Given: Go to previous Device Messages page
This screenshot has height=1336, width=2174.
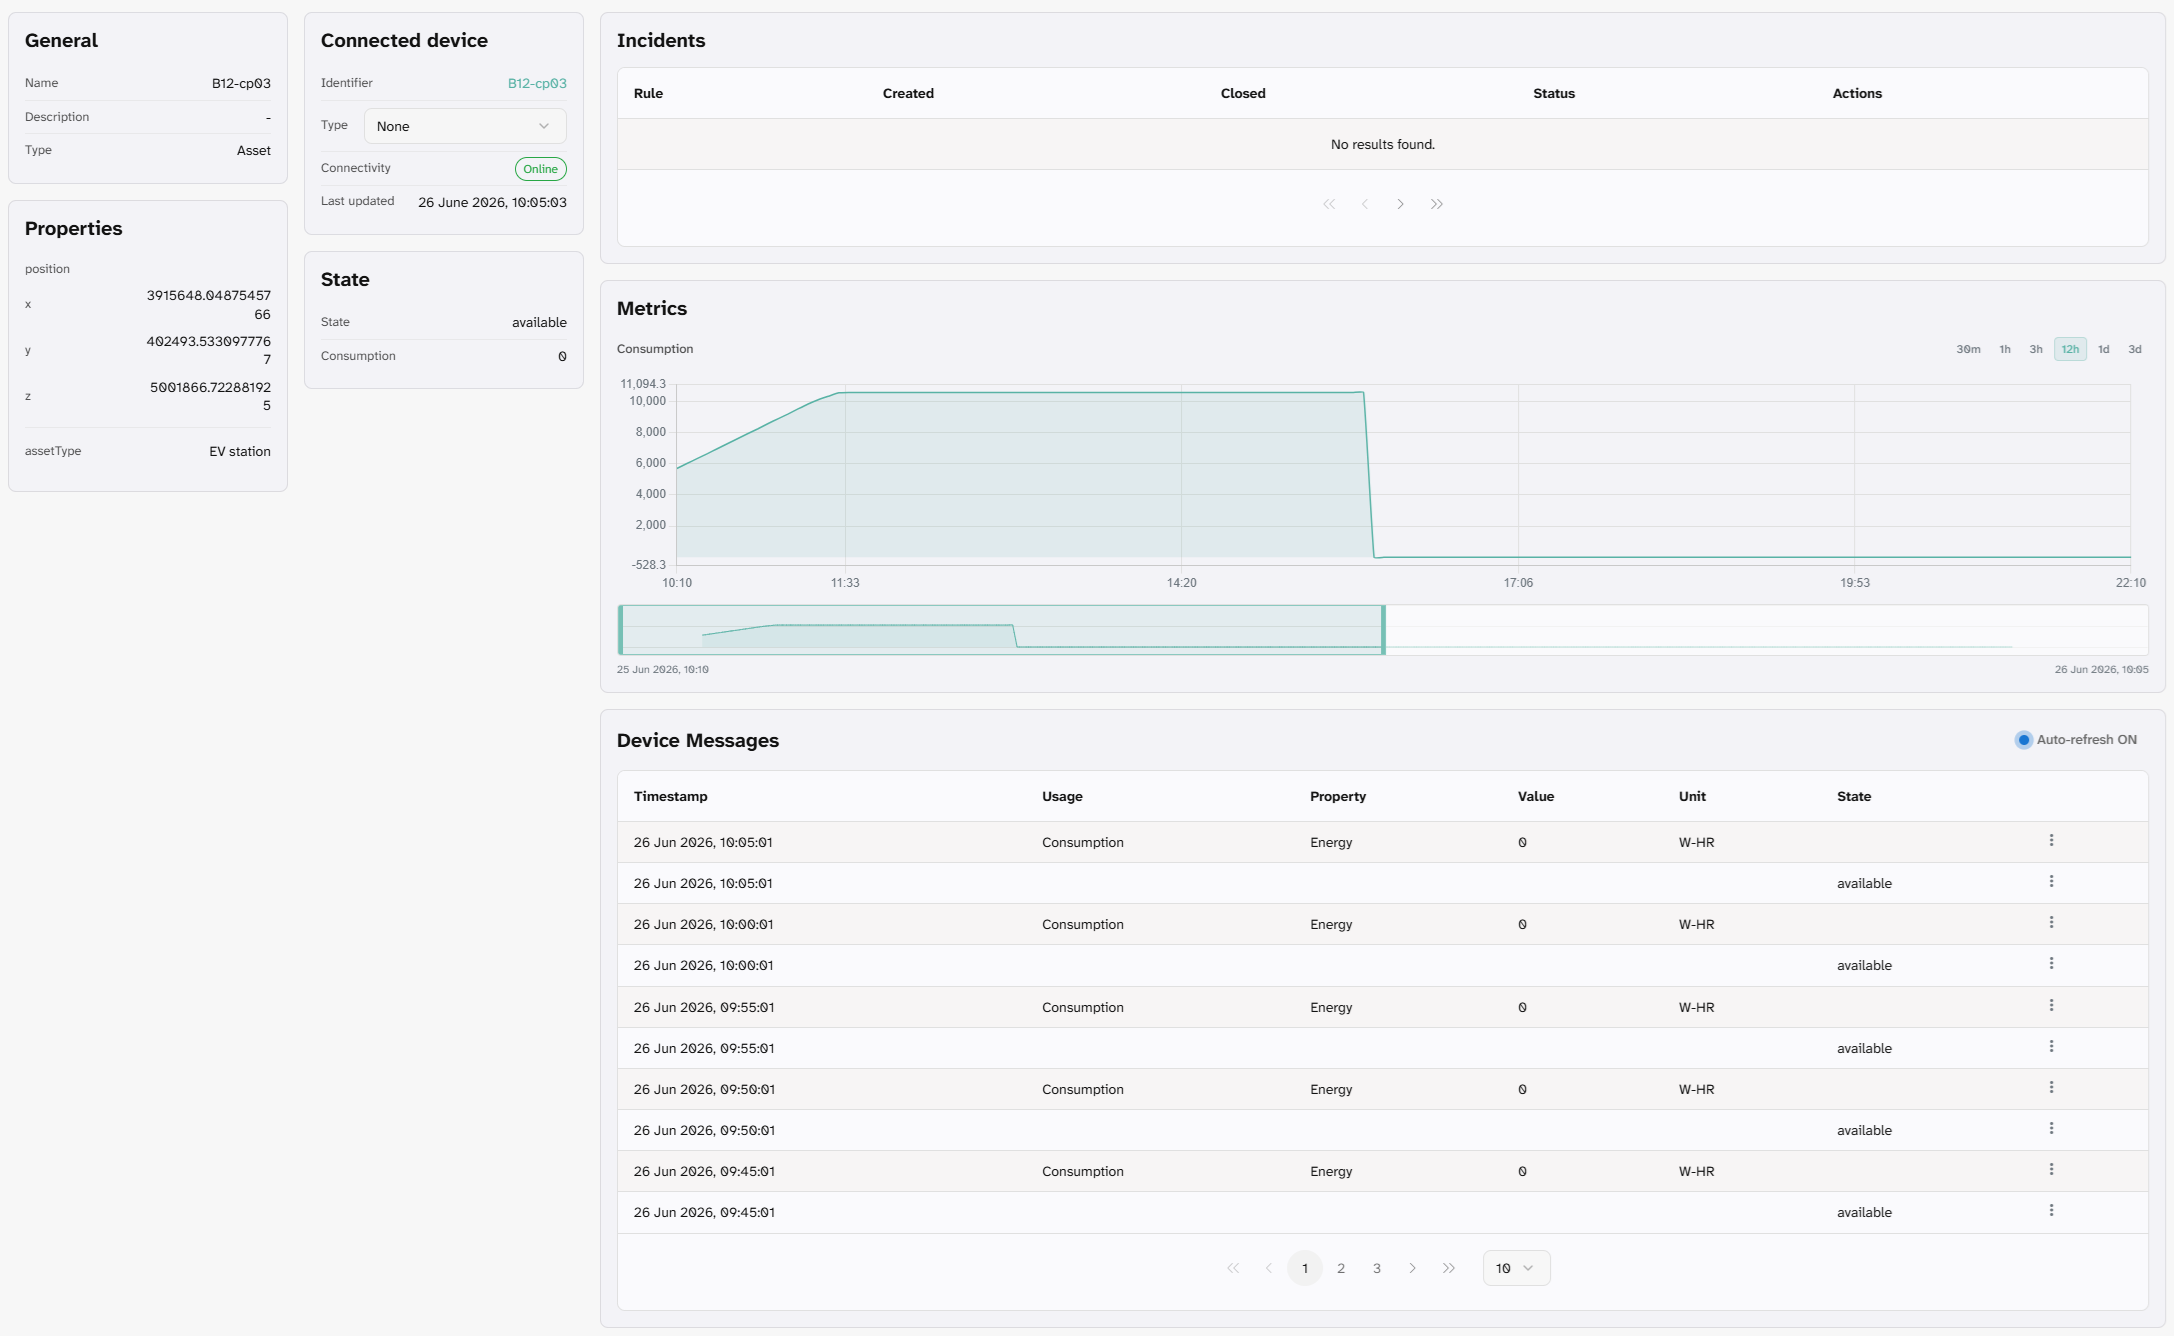Looking at the screenshot, I should (x=1269, y=1268).
